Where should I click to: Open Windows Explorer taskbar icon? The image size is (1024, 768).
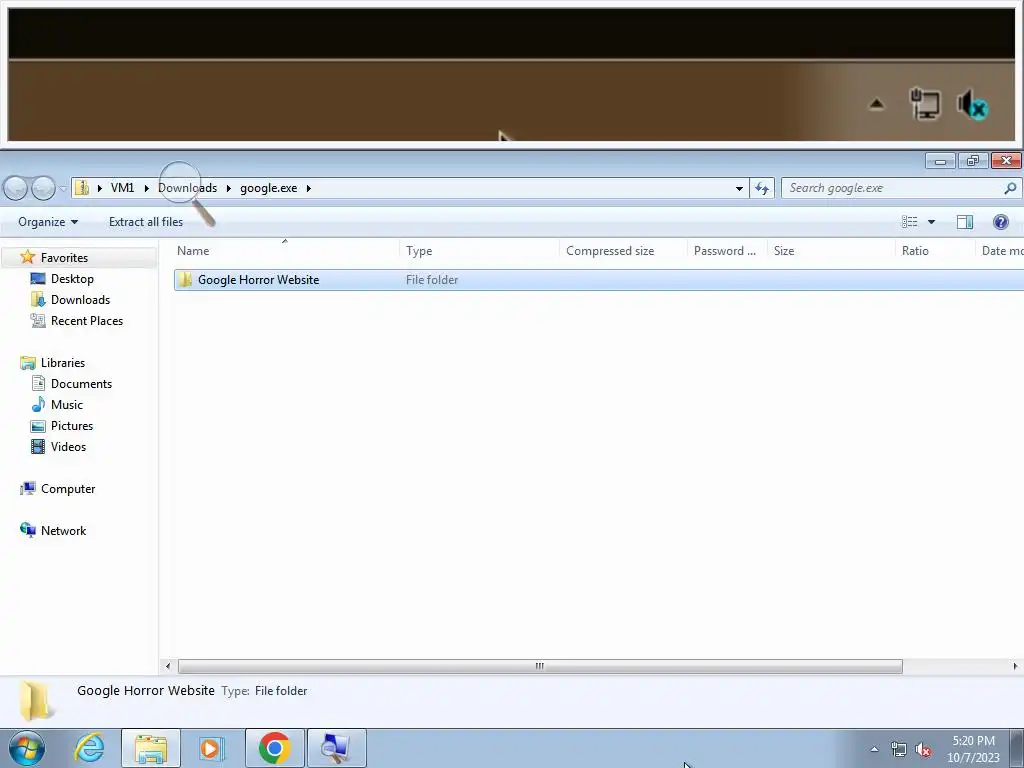click(x=151, y=748)
